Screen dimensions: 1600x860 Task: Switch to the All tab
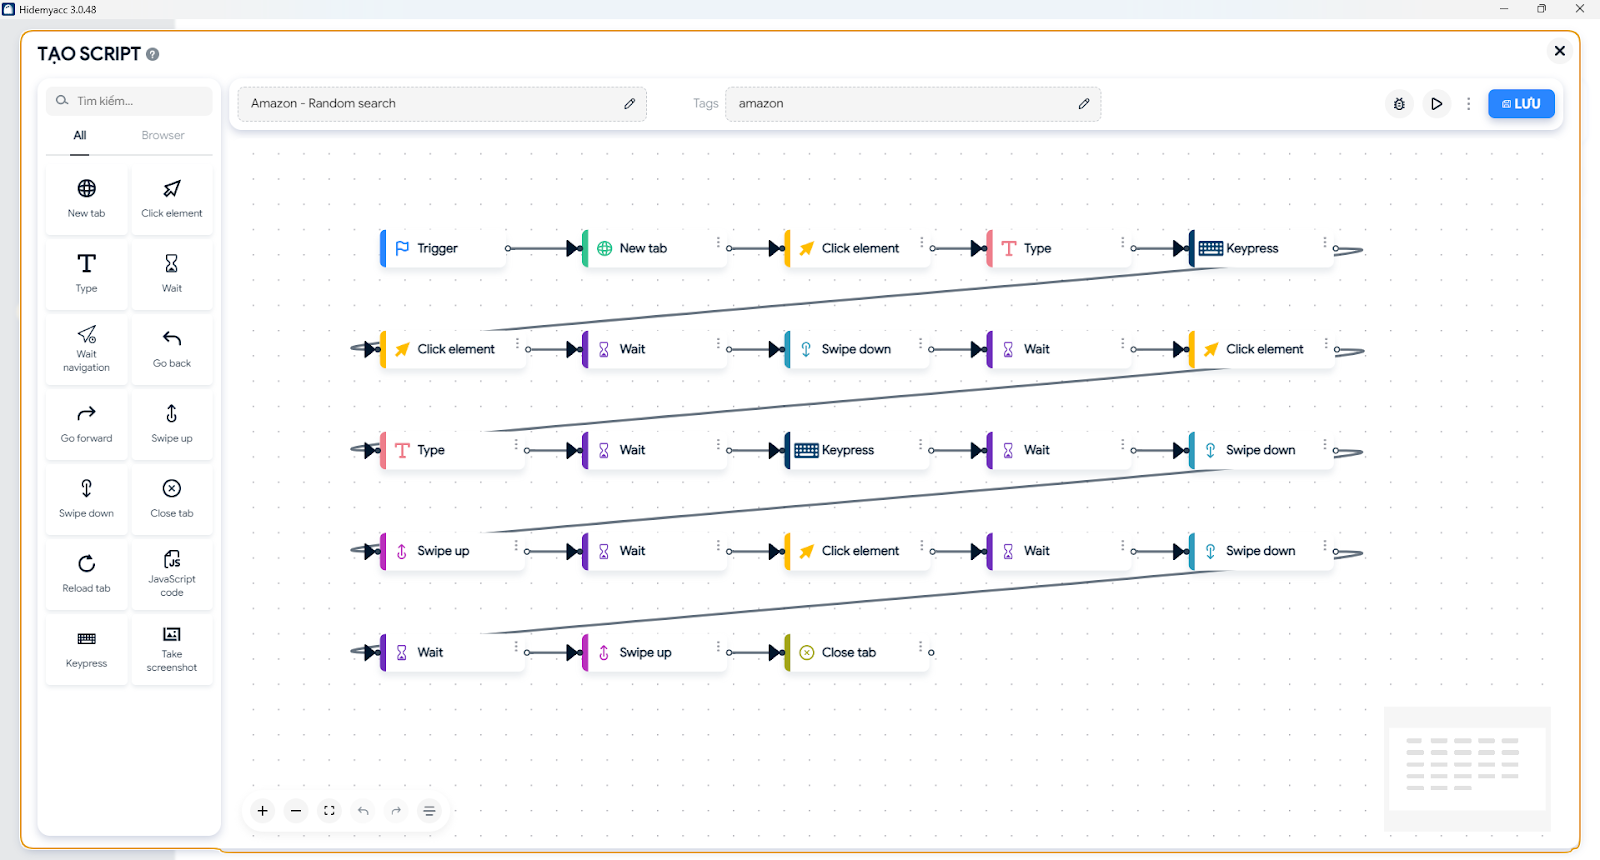[80, 136]
